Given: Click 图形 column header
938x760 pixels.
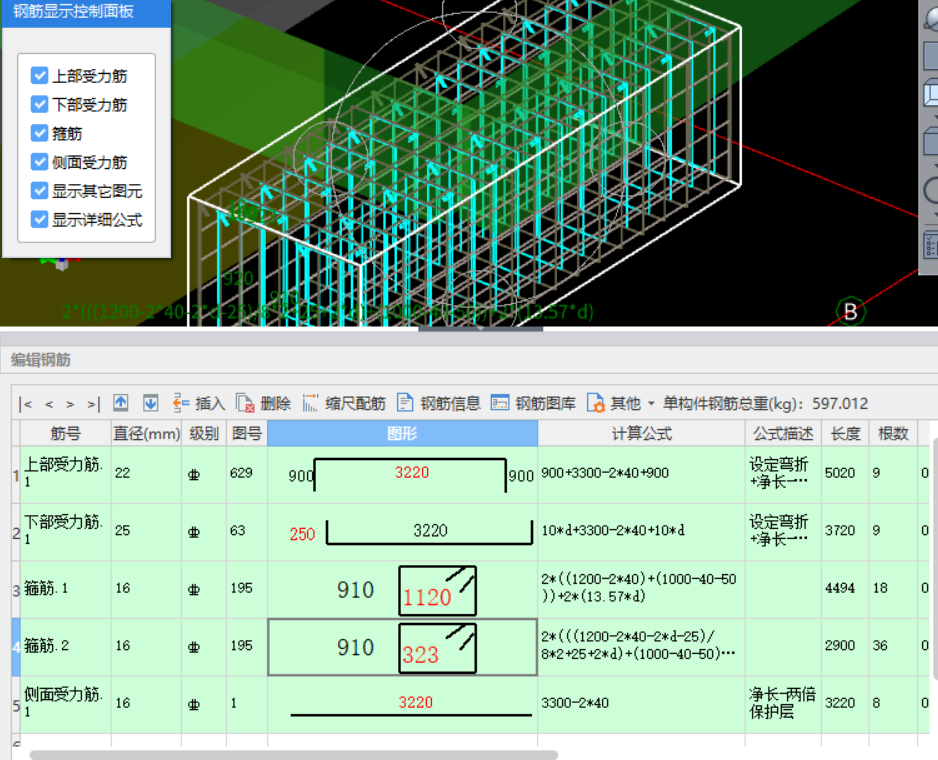Looking at the screenshot, I should click(x=402, y=433).
